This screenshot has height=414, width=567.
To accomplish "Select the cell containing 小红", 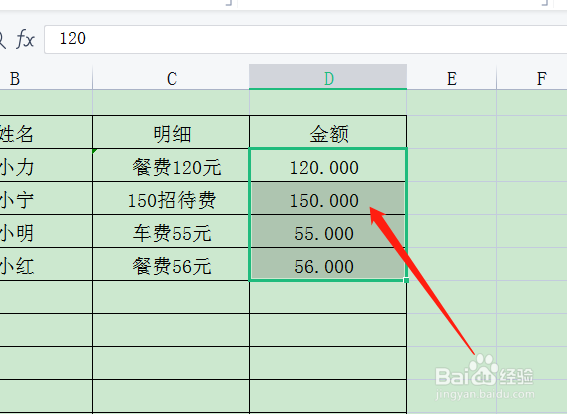I will 46,265.
